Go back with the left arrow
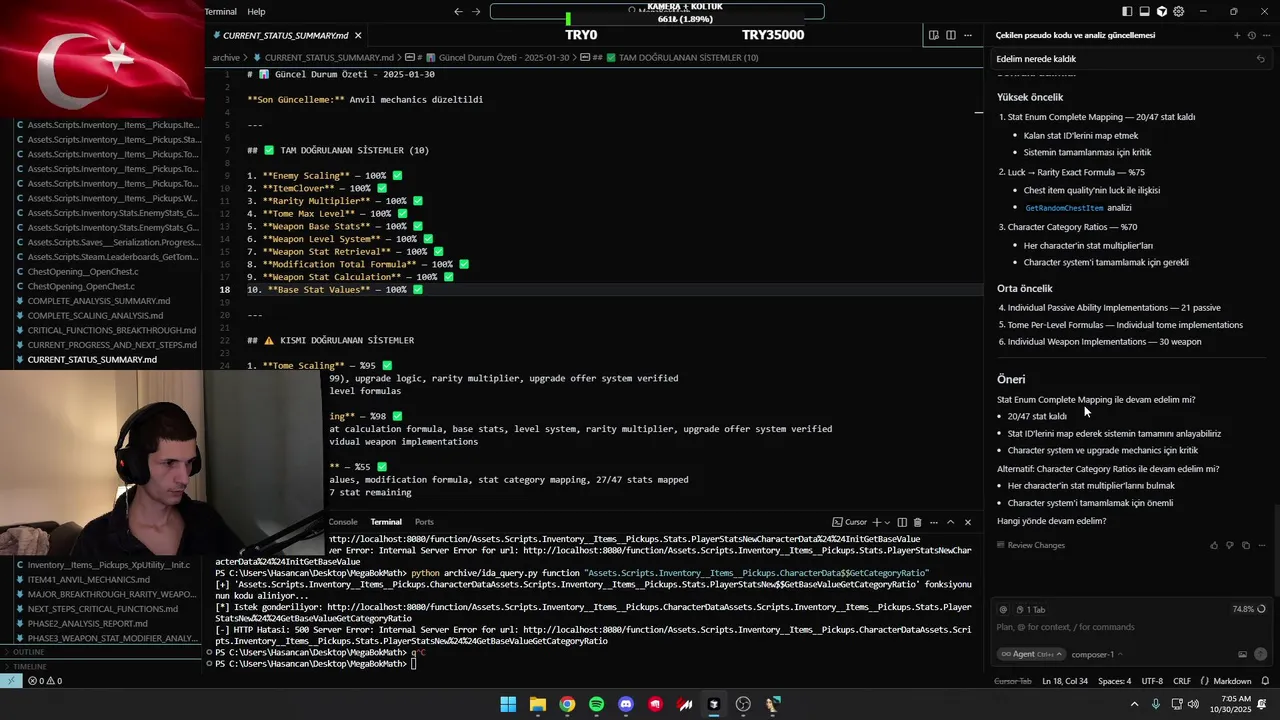The width and height of the screenshot is (1280, 720). tap(458, 12)
